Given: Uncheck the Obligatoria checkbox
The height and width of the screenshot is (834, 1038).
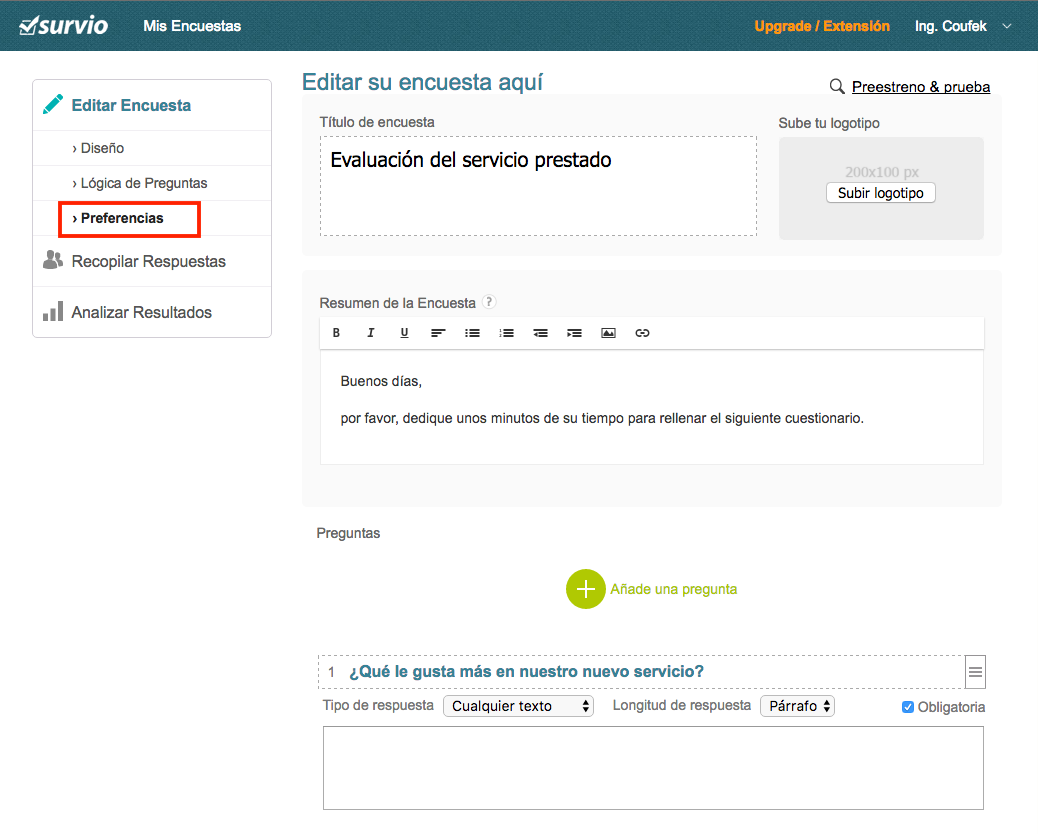Looking at the screenshot, I should pyautogui.click(x=908, y=707).
